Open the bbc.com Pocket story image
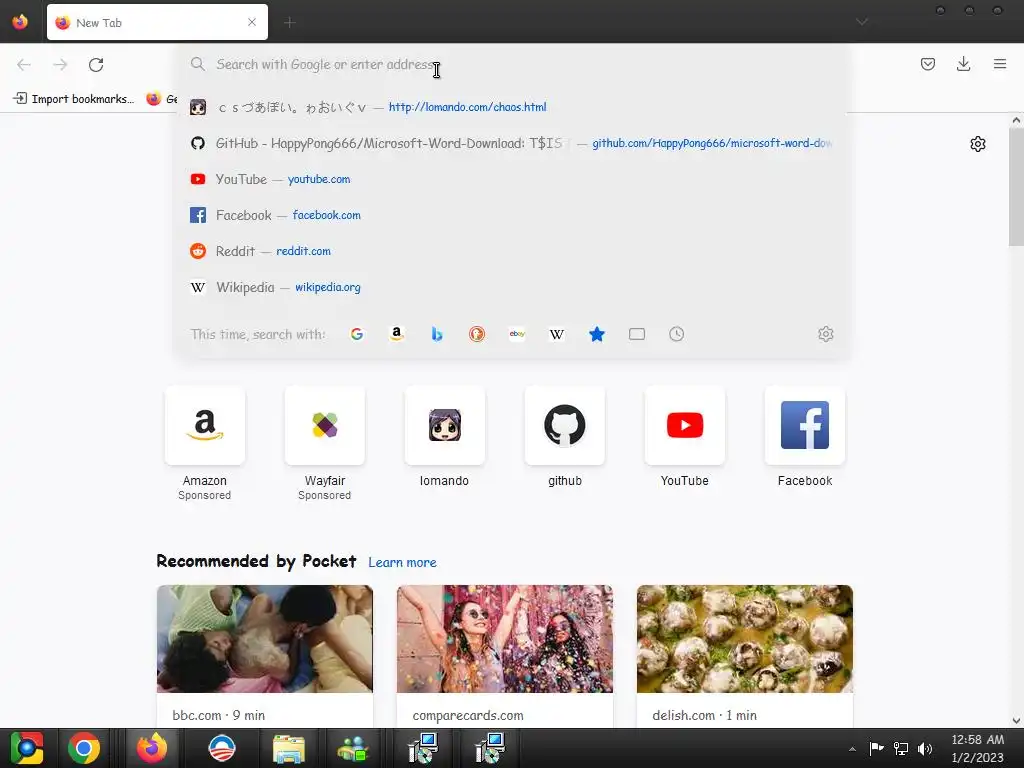Image resolution: width=1024 pixels, height=768 pixels. [264, 639]
